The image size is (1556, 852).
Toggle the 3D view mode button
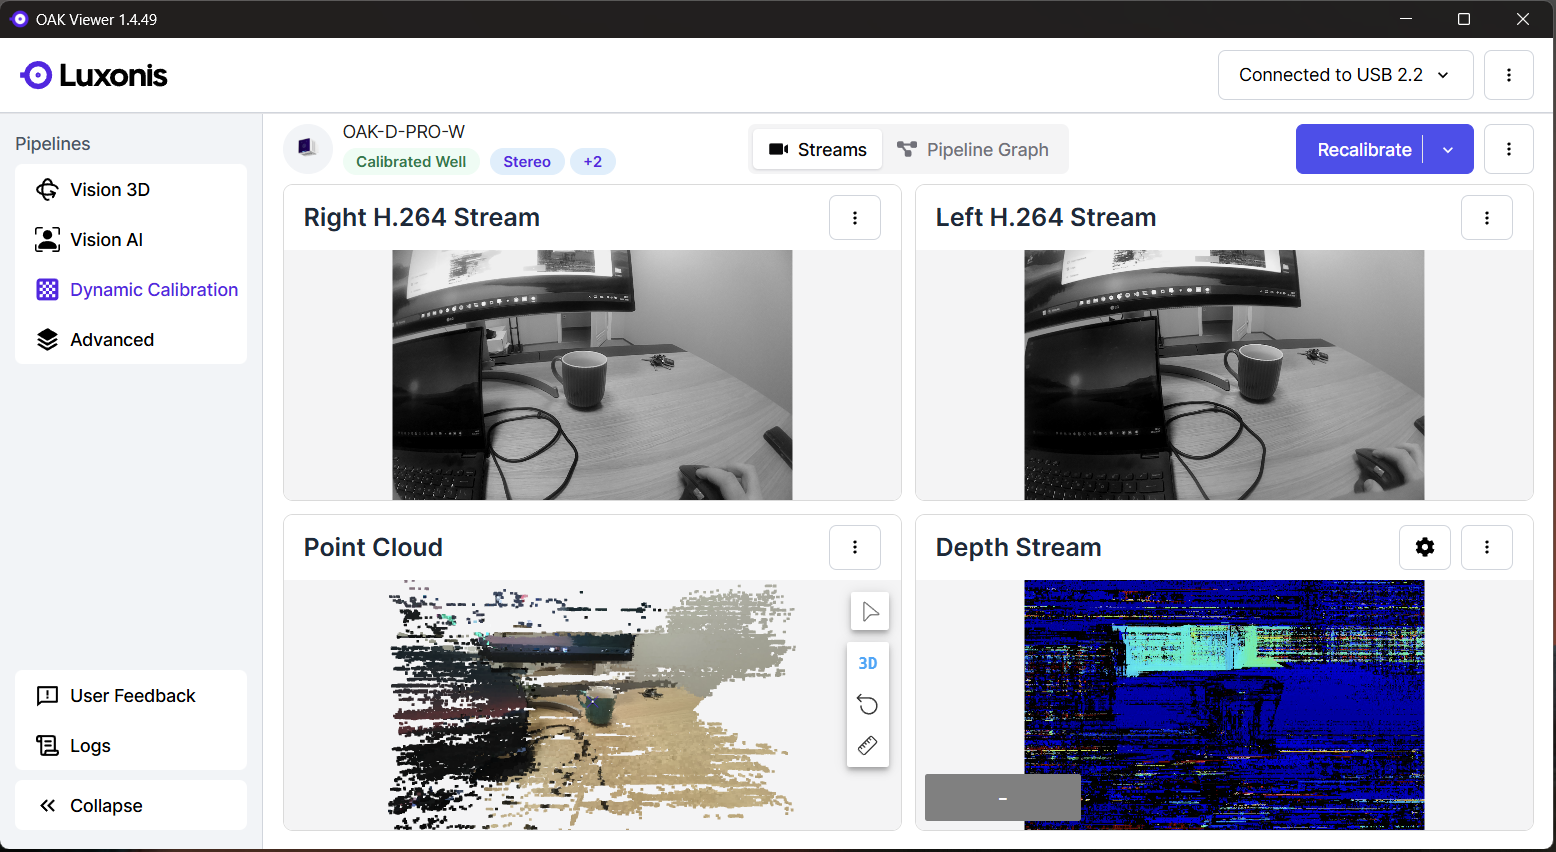tap(868, 663)
